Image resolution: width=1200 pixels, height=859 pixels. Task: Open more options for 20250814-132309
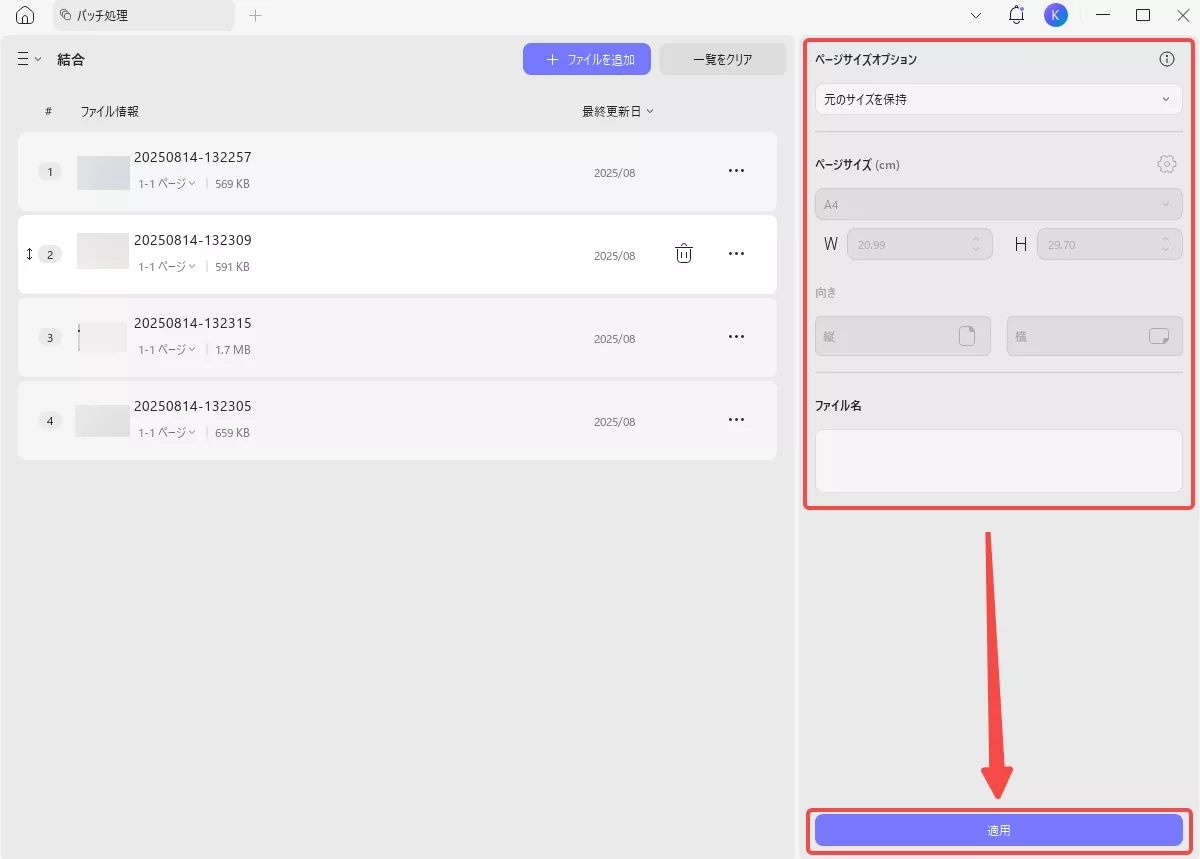[736, 254]
